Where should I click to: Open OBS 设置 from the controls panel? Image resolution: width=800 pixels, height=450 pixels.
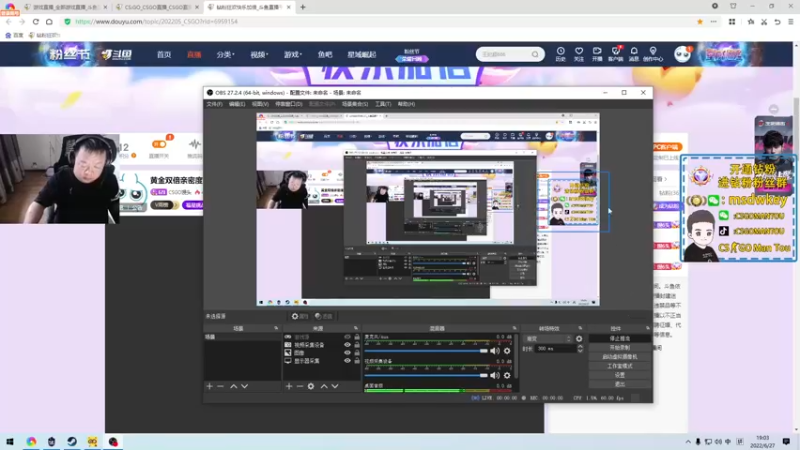coord(619,375)
